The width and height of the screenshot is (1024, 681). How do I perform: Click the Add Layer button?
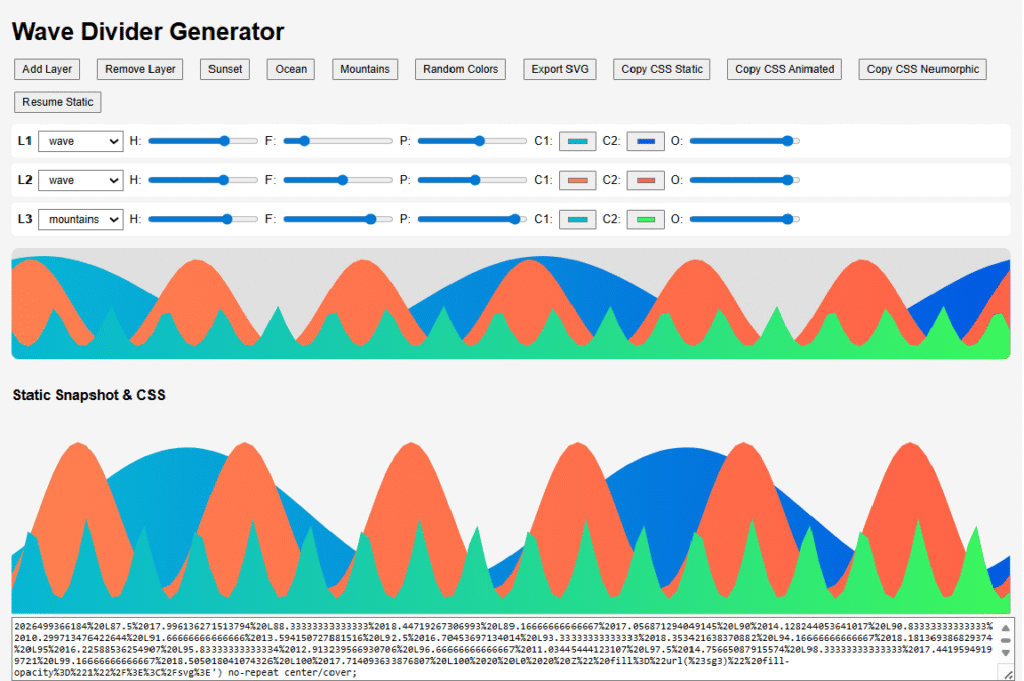(46, 69)
